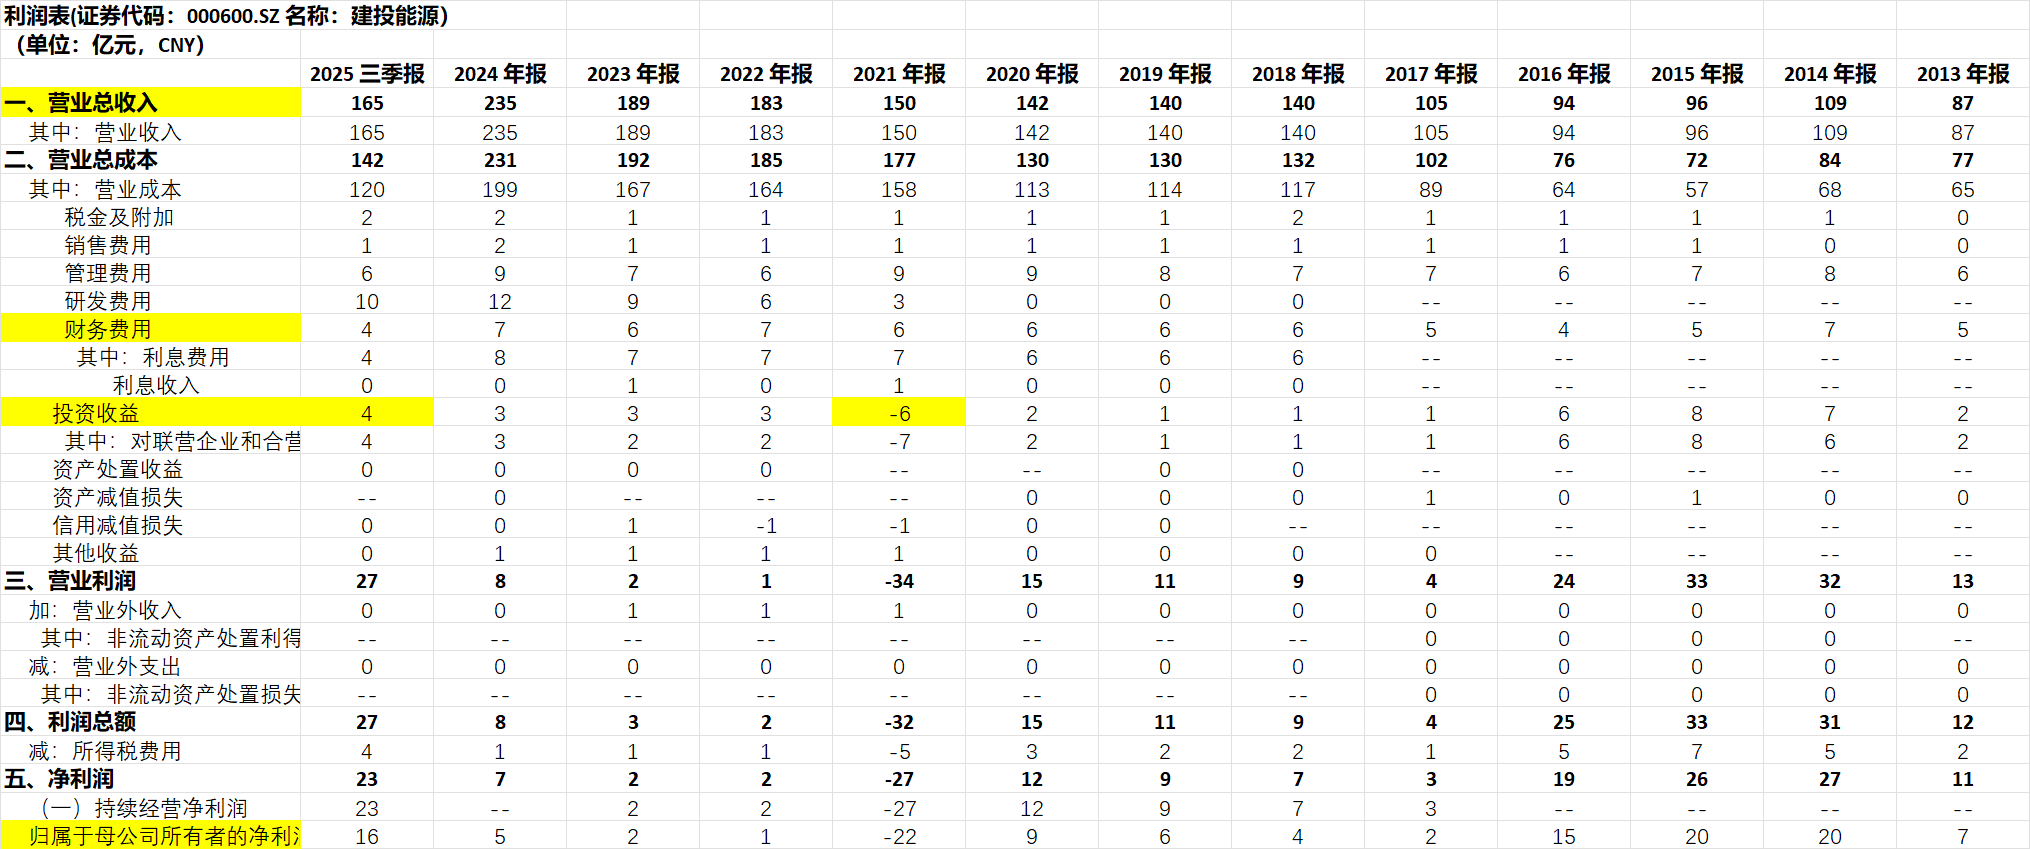Select the '四、利润总额' row label
Viewport: 2030px width, 849px height.
[70, 722]
